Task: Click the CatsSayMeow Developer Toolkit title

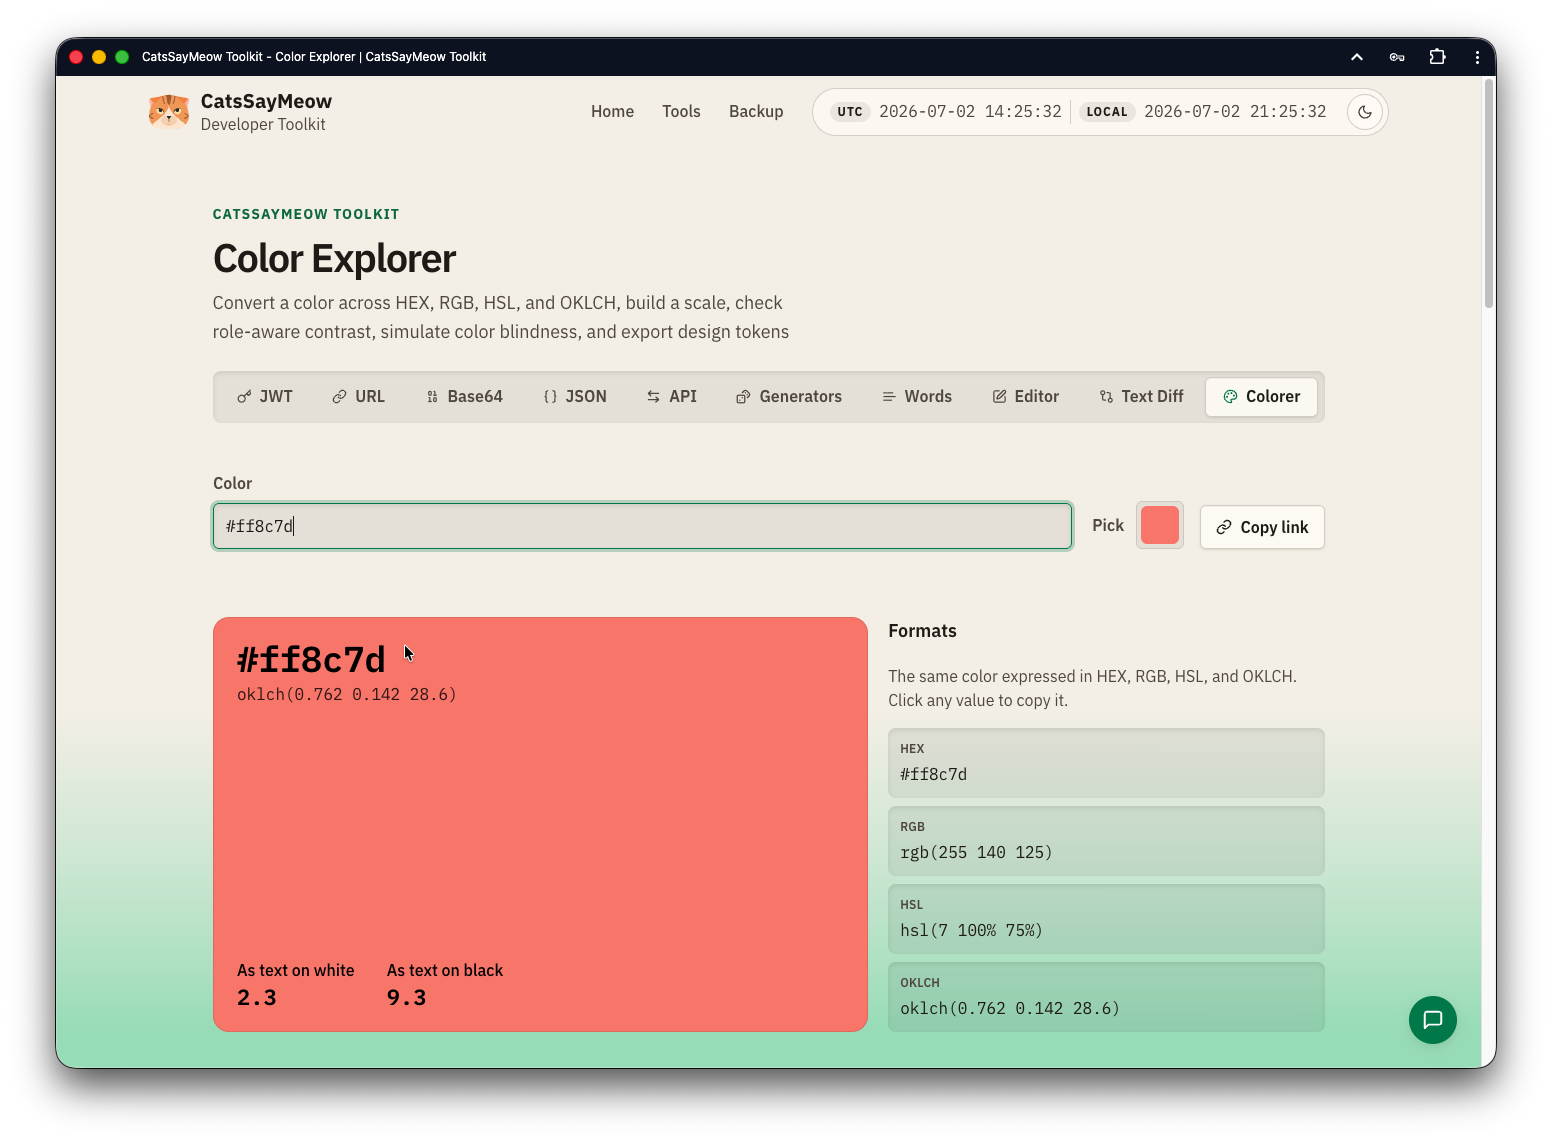Action: (266, 112)
